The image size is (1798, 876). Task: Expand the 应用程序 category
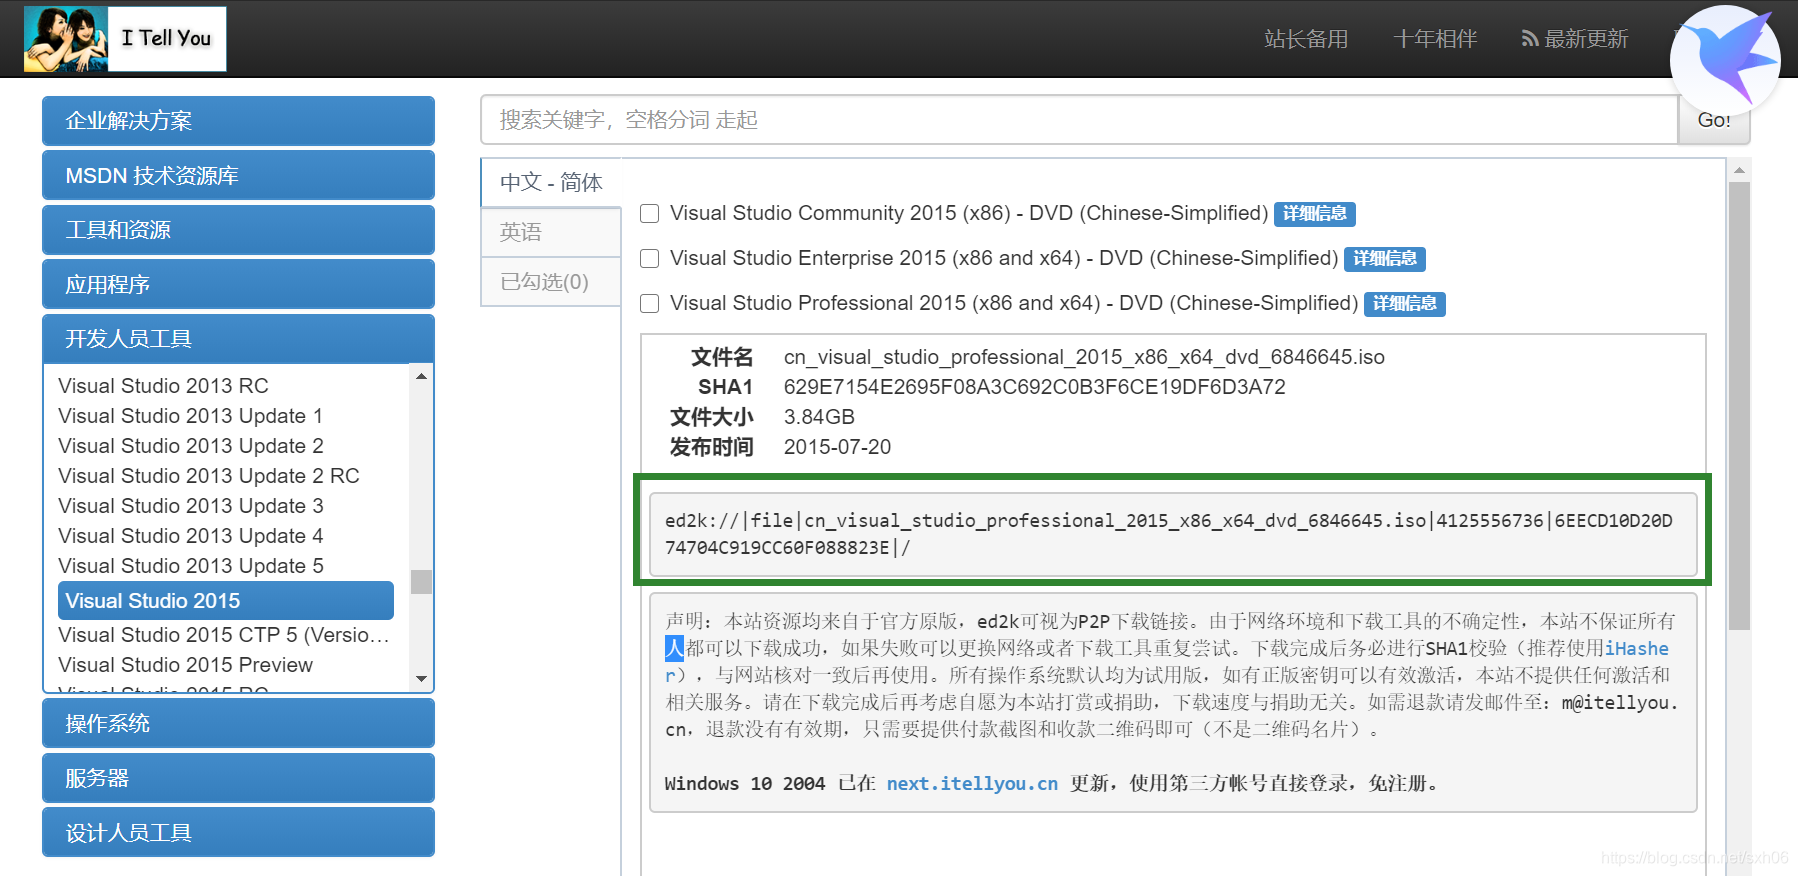[x=238, y=285]
